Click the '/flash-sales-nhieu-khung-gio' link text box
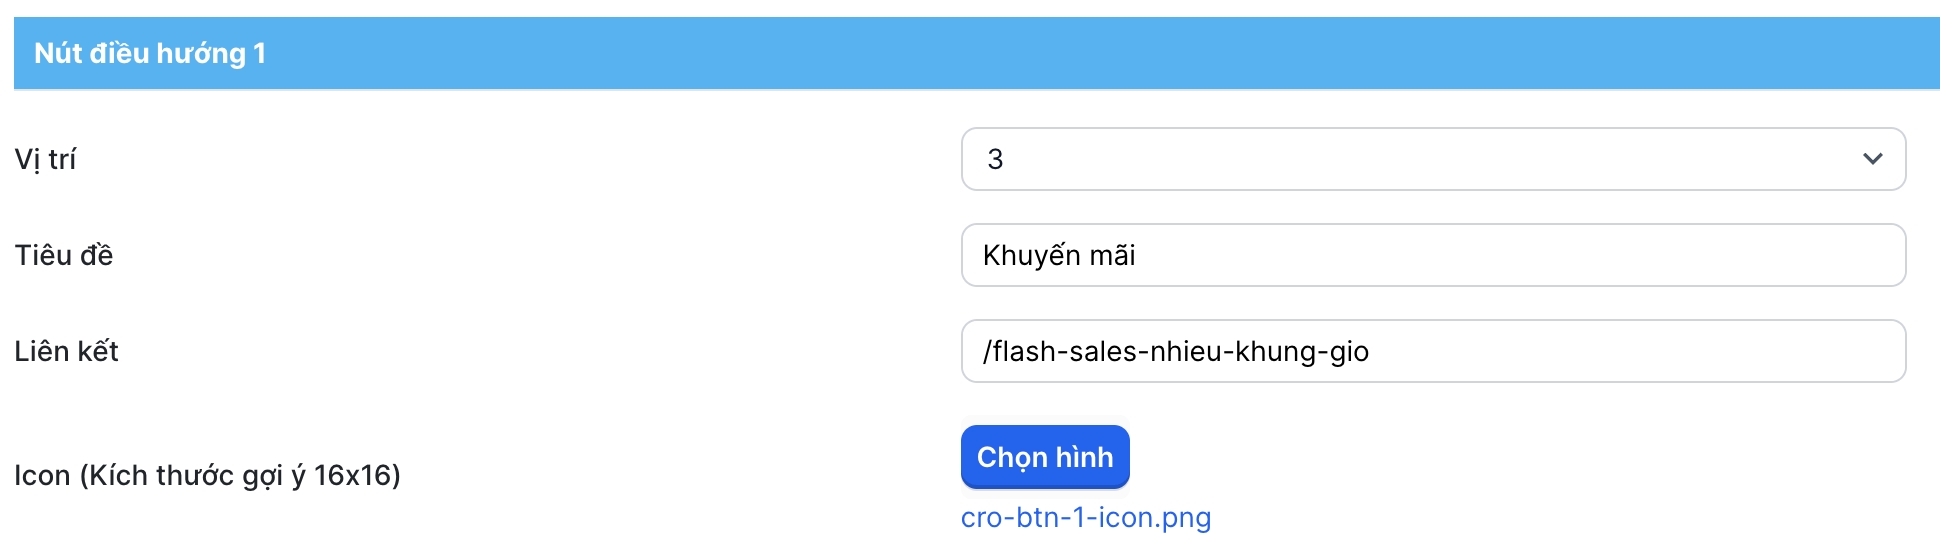 tap(1176, 351)
